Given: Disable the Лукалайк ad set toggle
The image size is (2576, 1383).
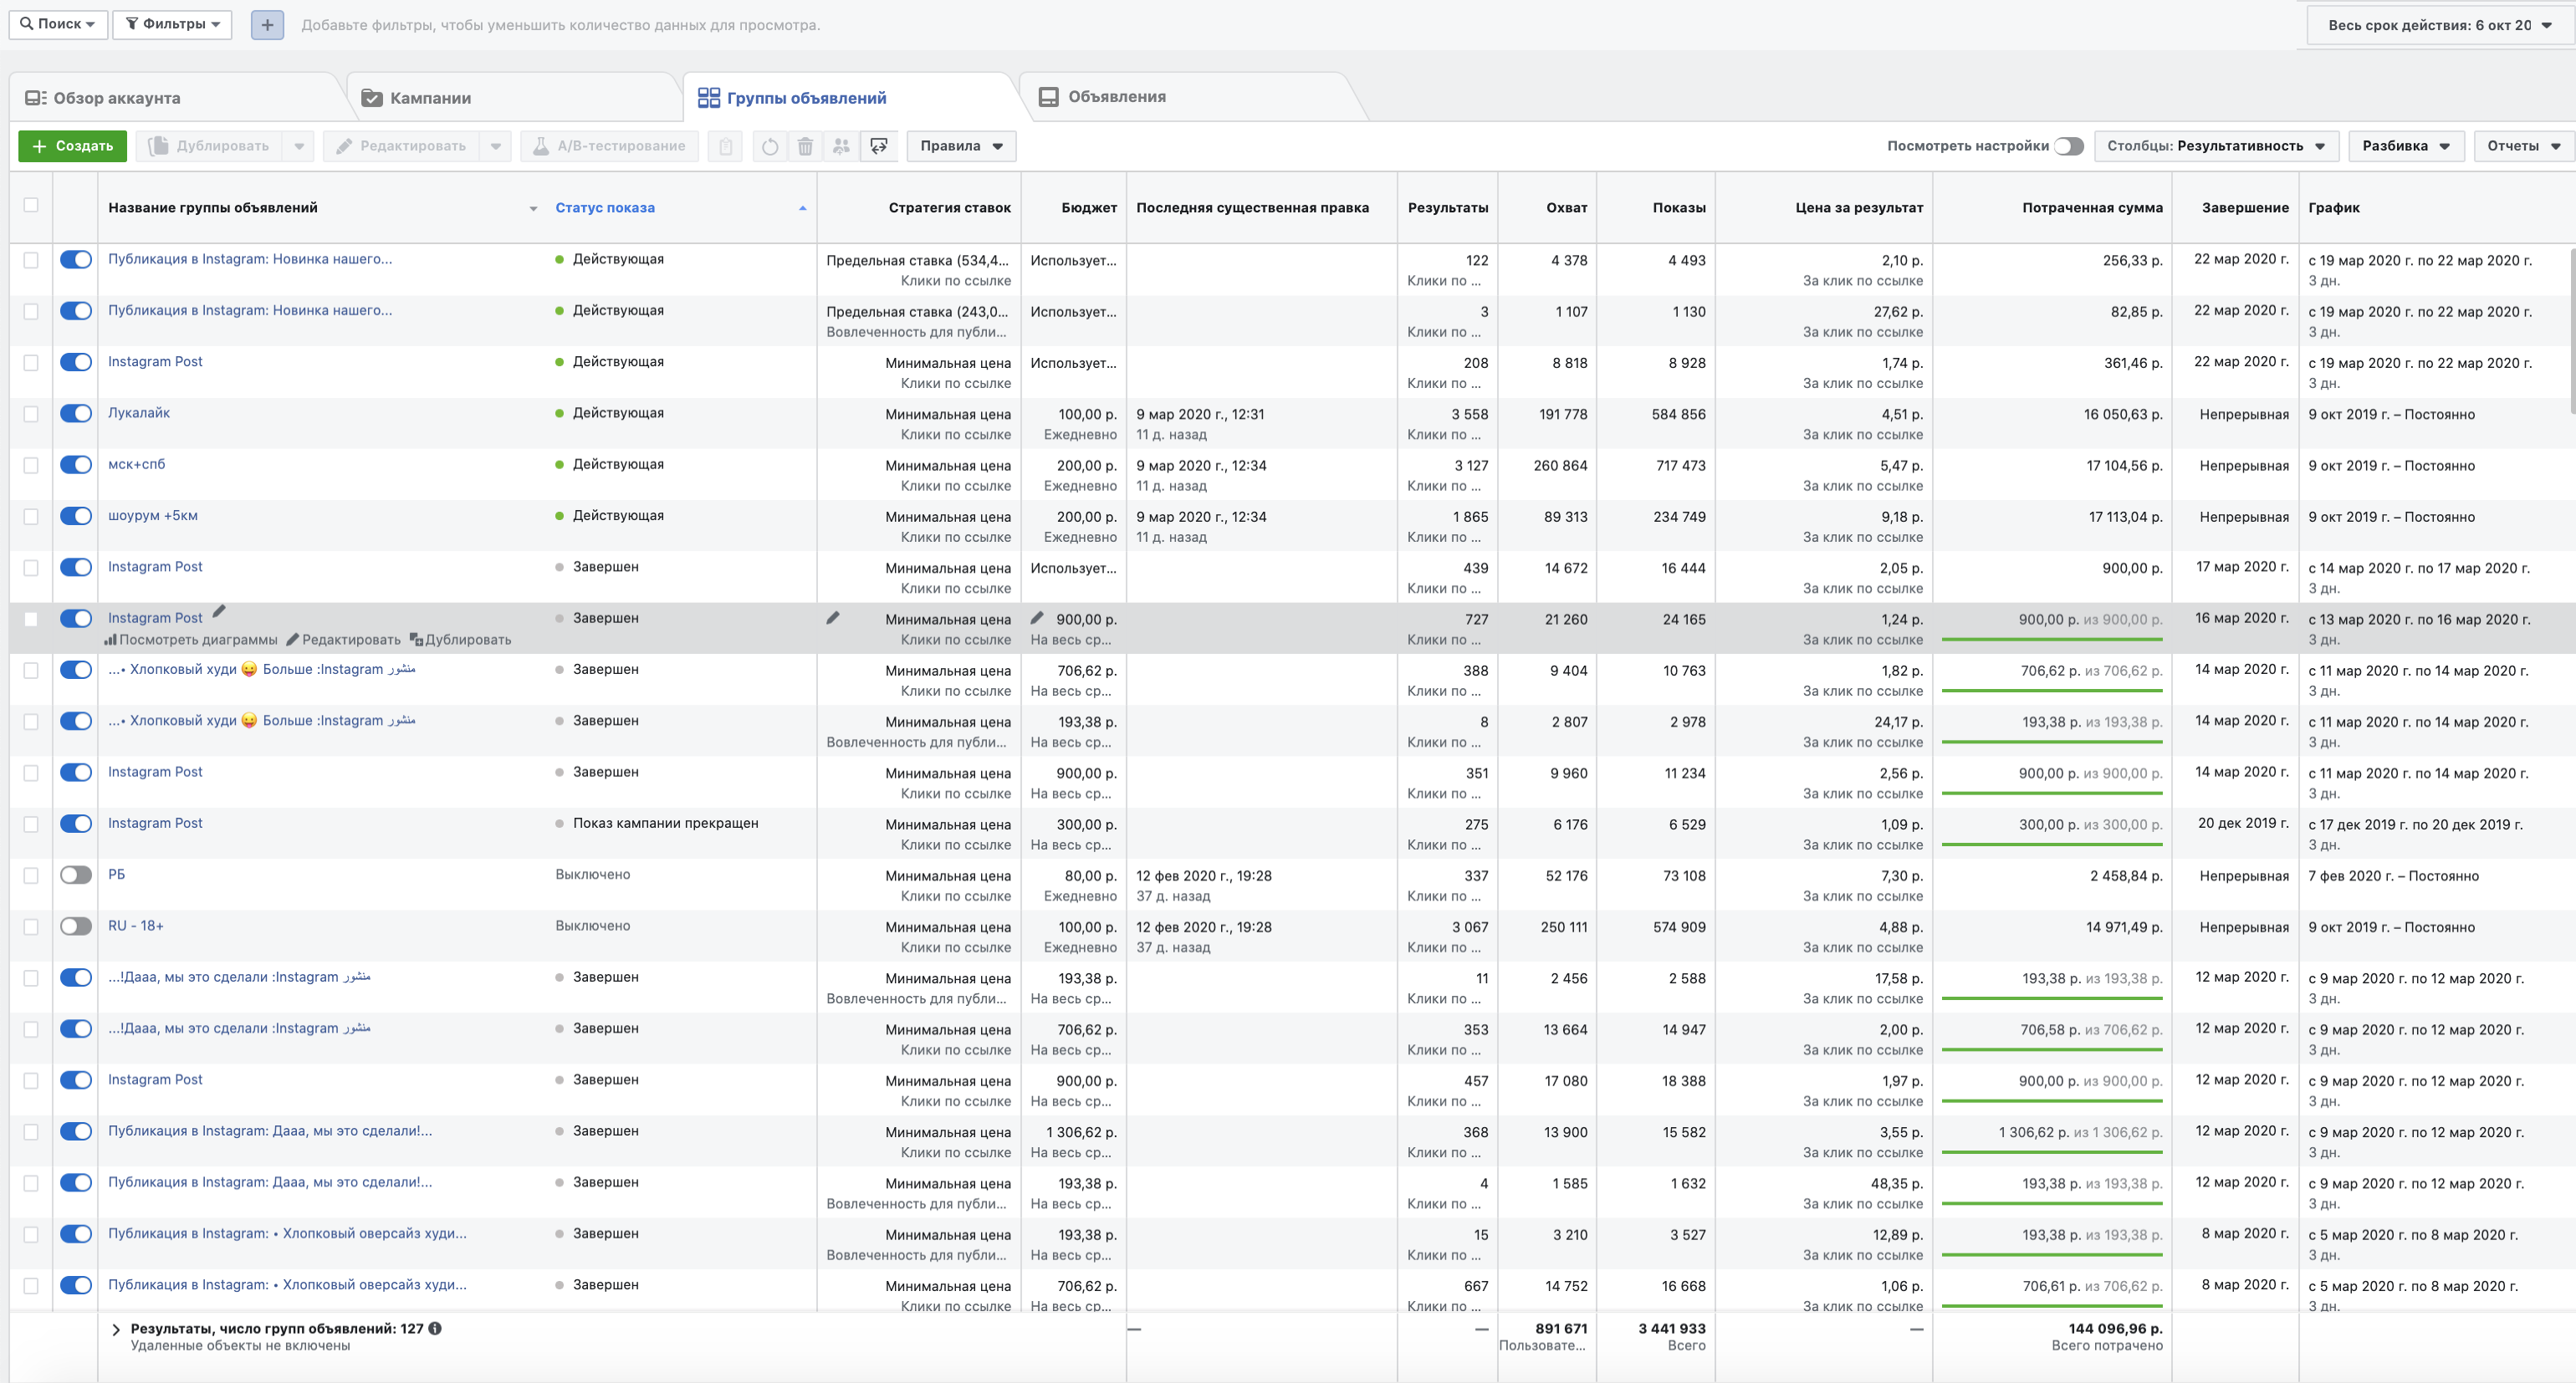Looking at the screenshot, I should pyautogui.click(x=76, y=413).
